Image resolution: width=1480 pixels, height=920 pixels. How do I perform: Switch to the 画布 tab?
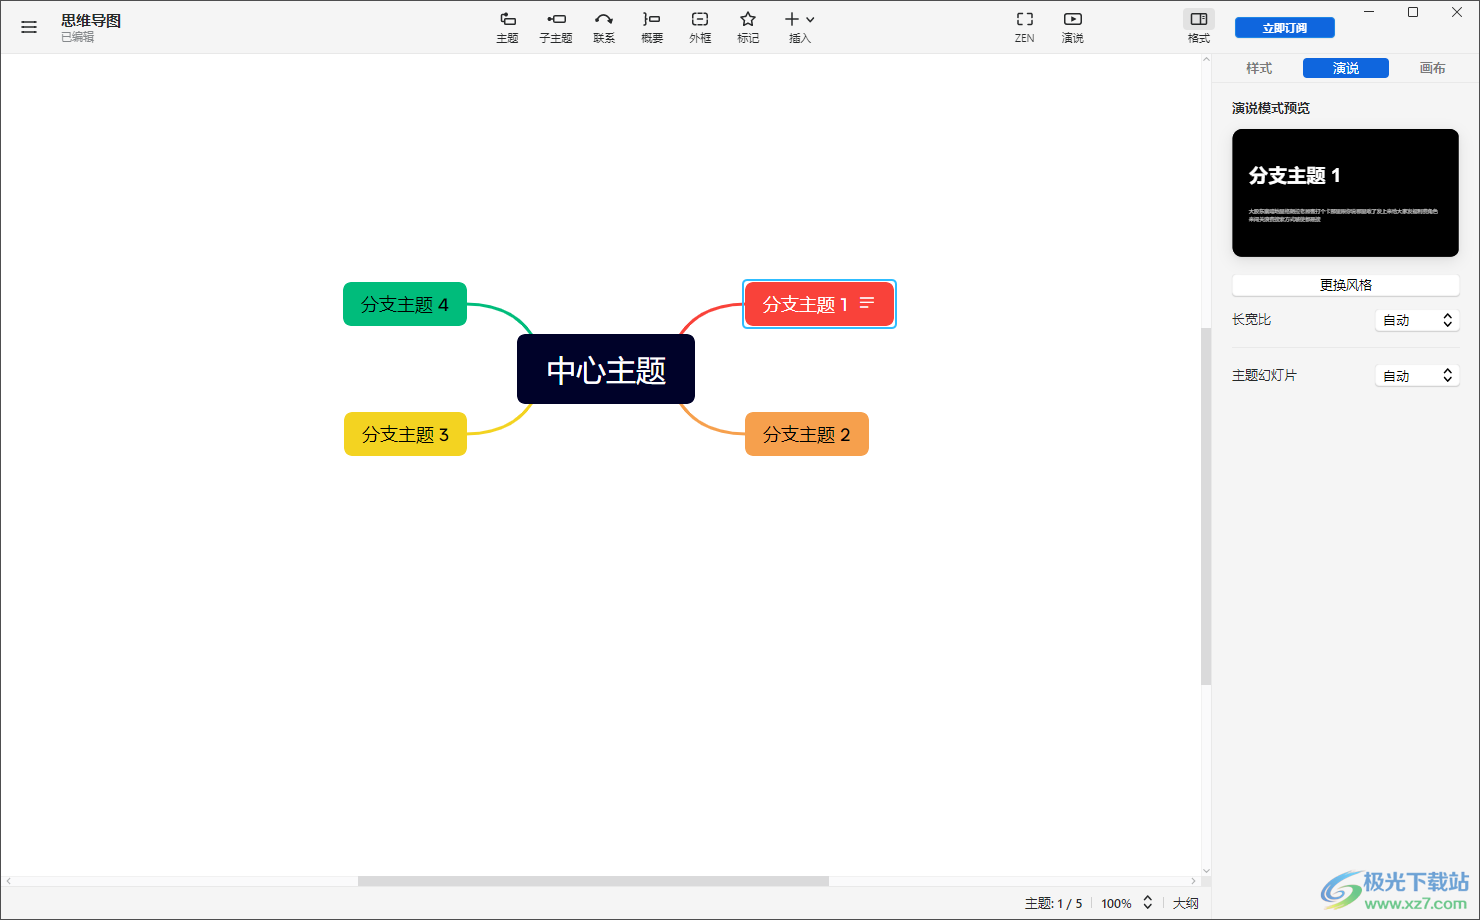(1432, 68)
